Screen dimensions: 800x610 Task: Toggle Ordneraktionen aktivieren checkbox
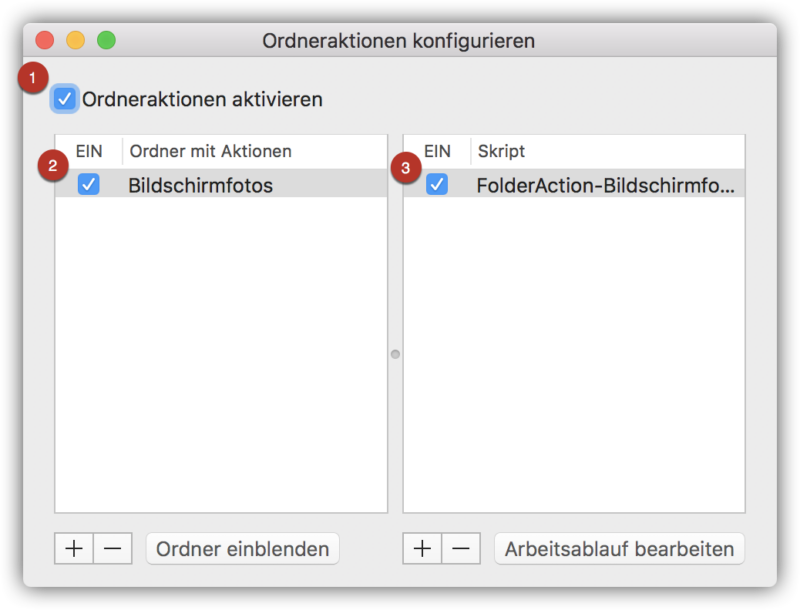pyautogui.click(x=65, y=98)
